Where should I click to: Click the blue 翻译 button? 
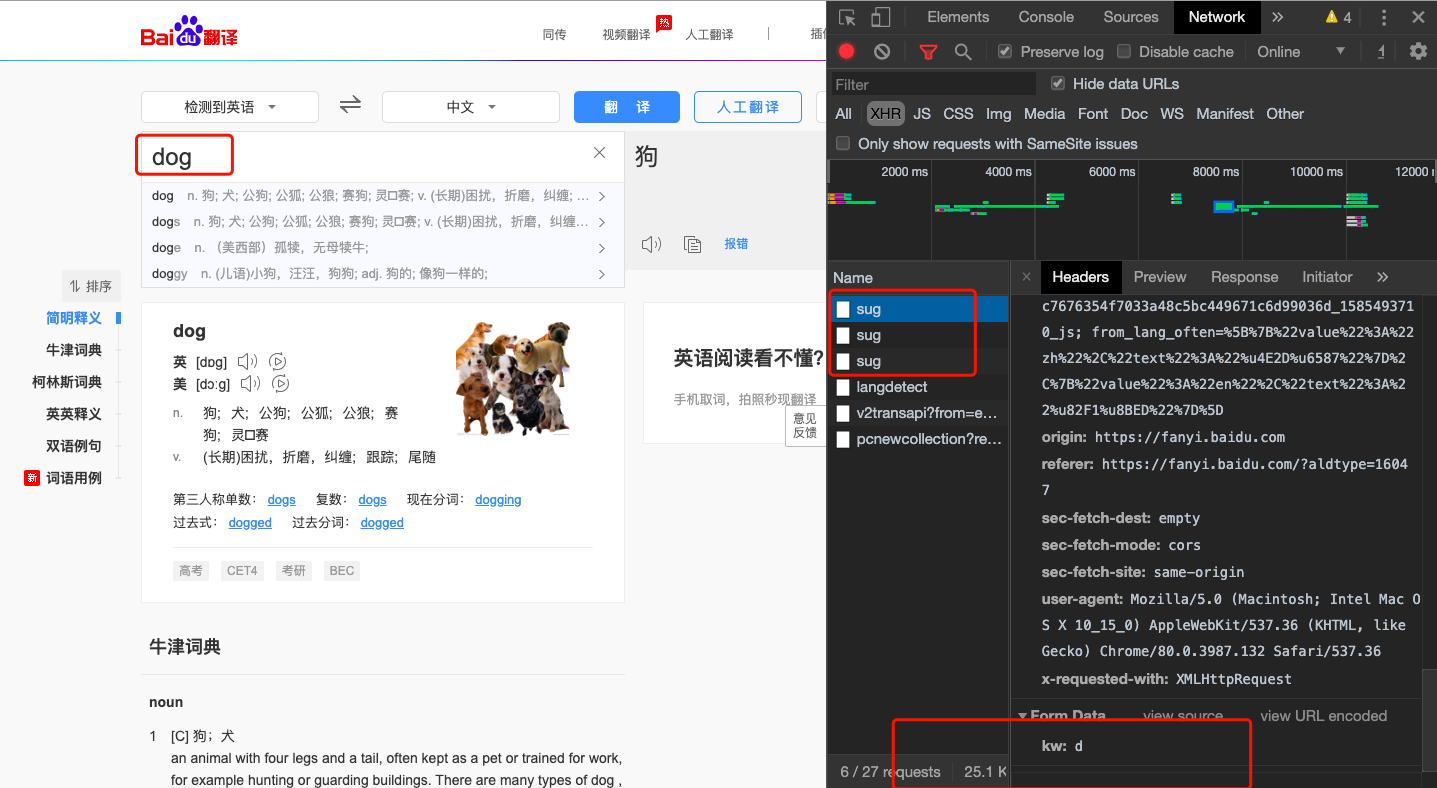[x=626, y=106]
